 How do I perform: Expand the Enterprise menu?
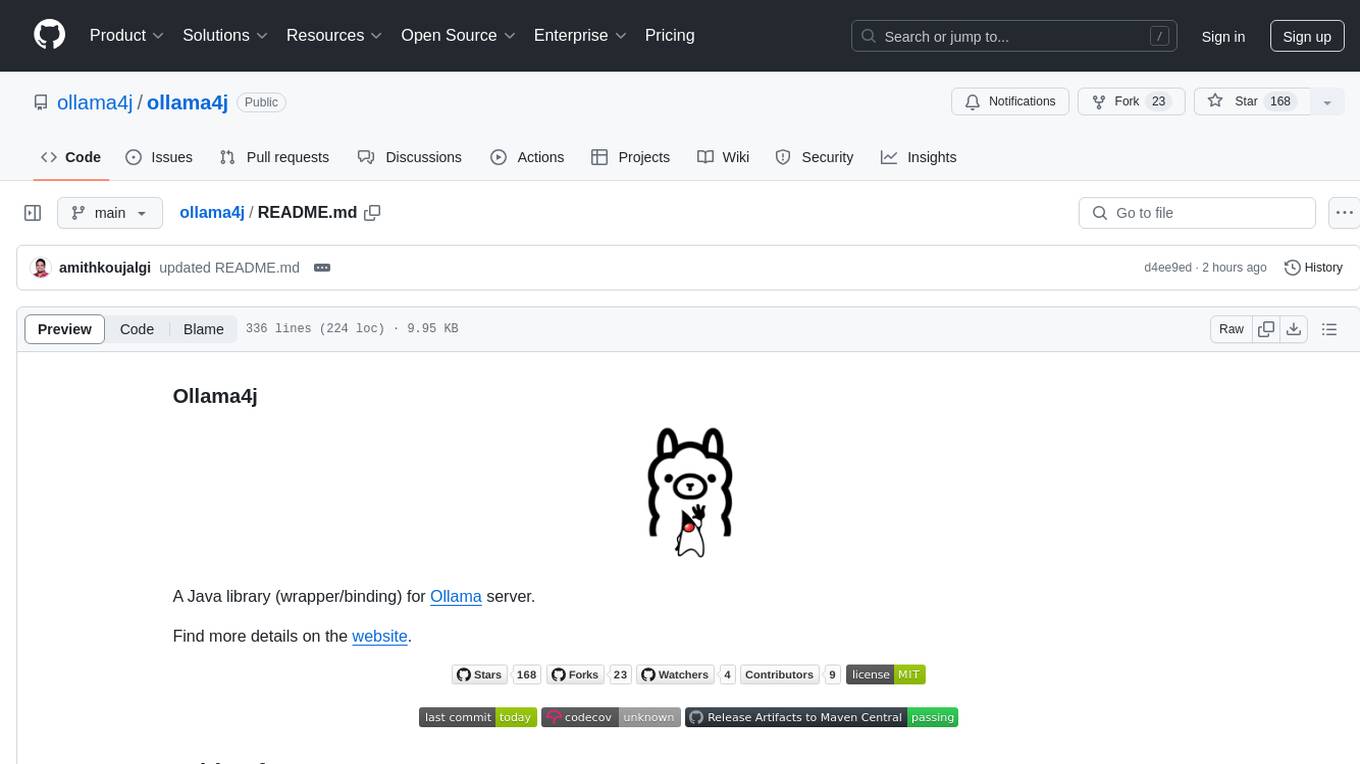click(x=580, y=35)
